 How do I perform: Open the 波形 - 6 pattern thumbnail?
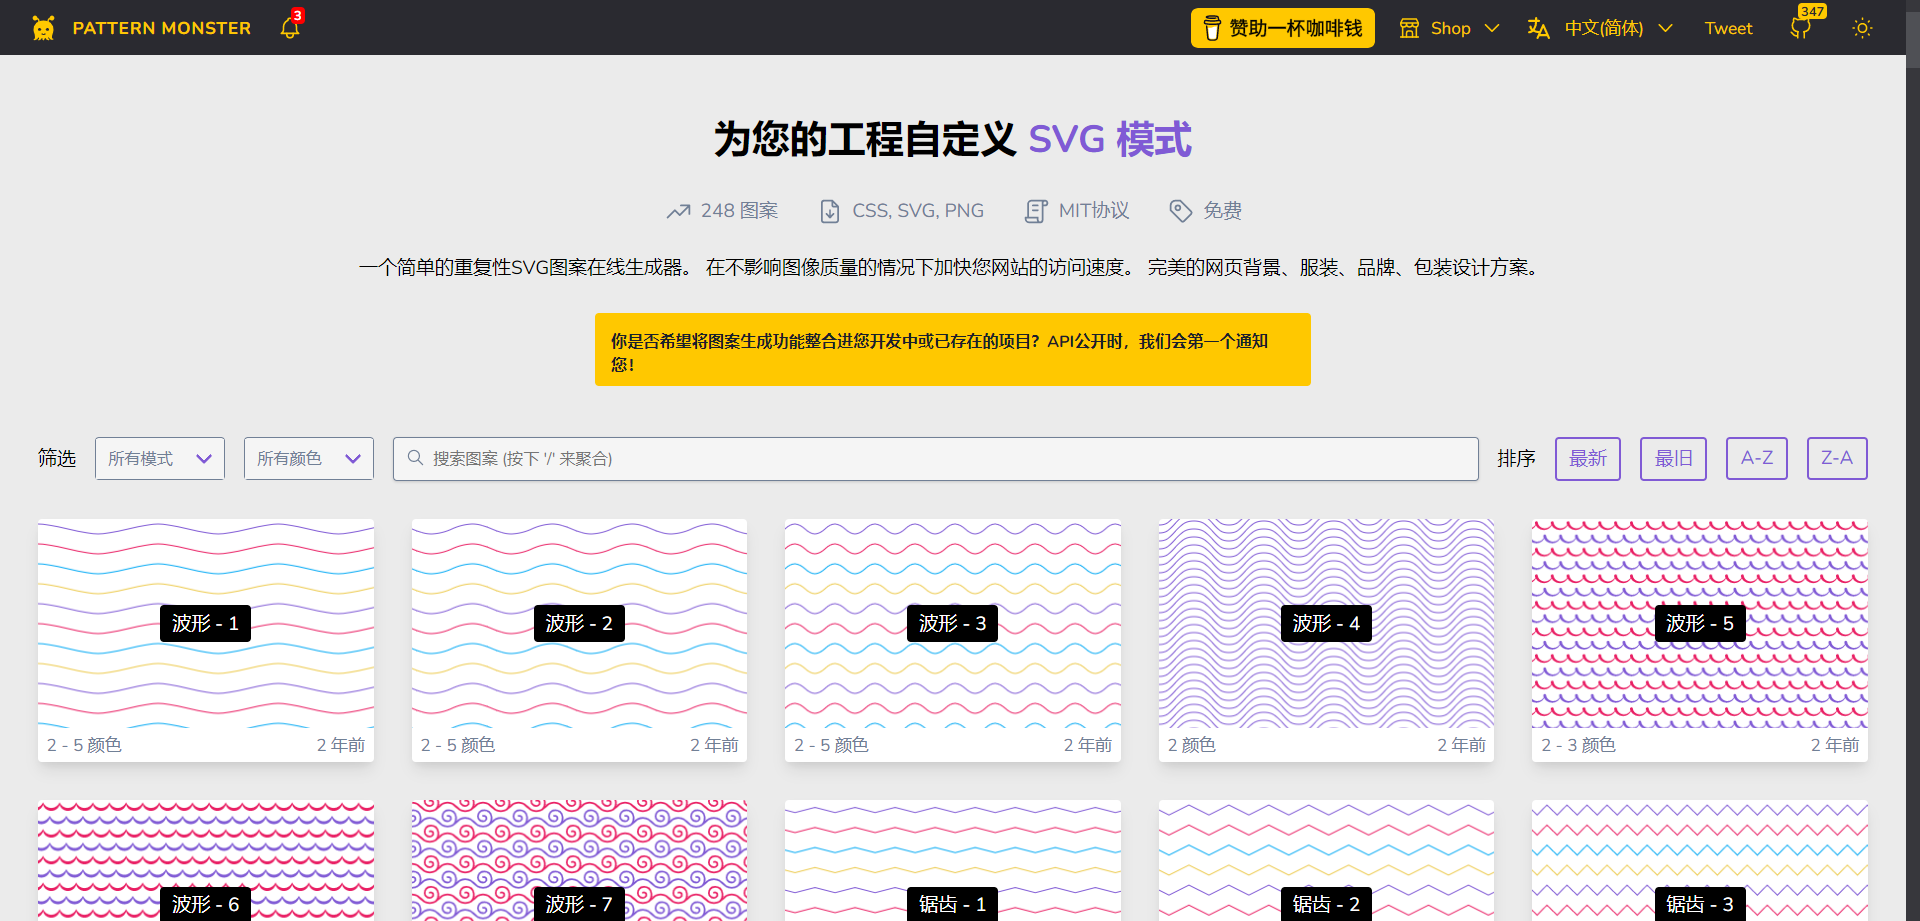206,860
